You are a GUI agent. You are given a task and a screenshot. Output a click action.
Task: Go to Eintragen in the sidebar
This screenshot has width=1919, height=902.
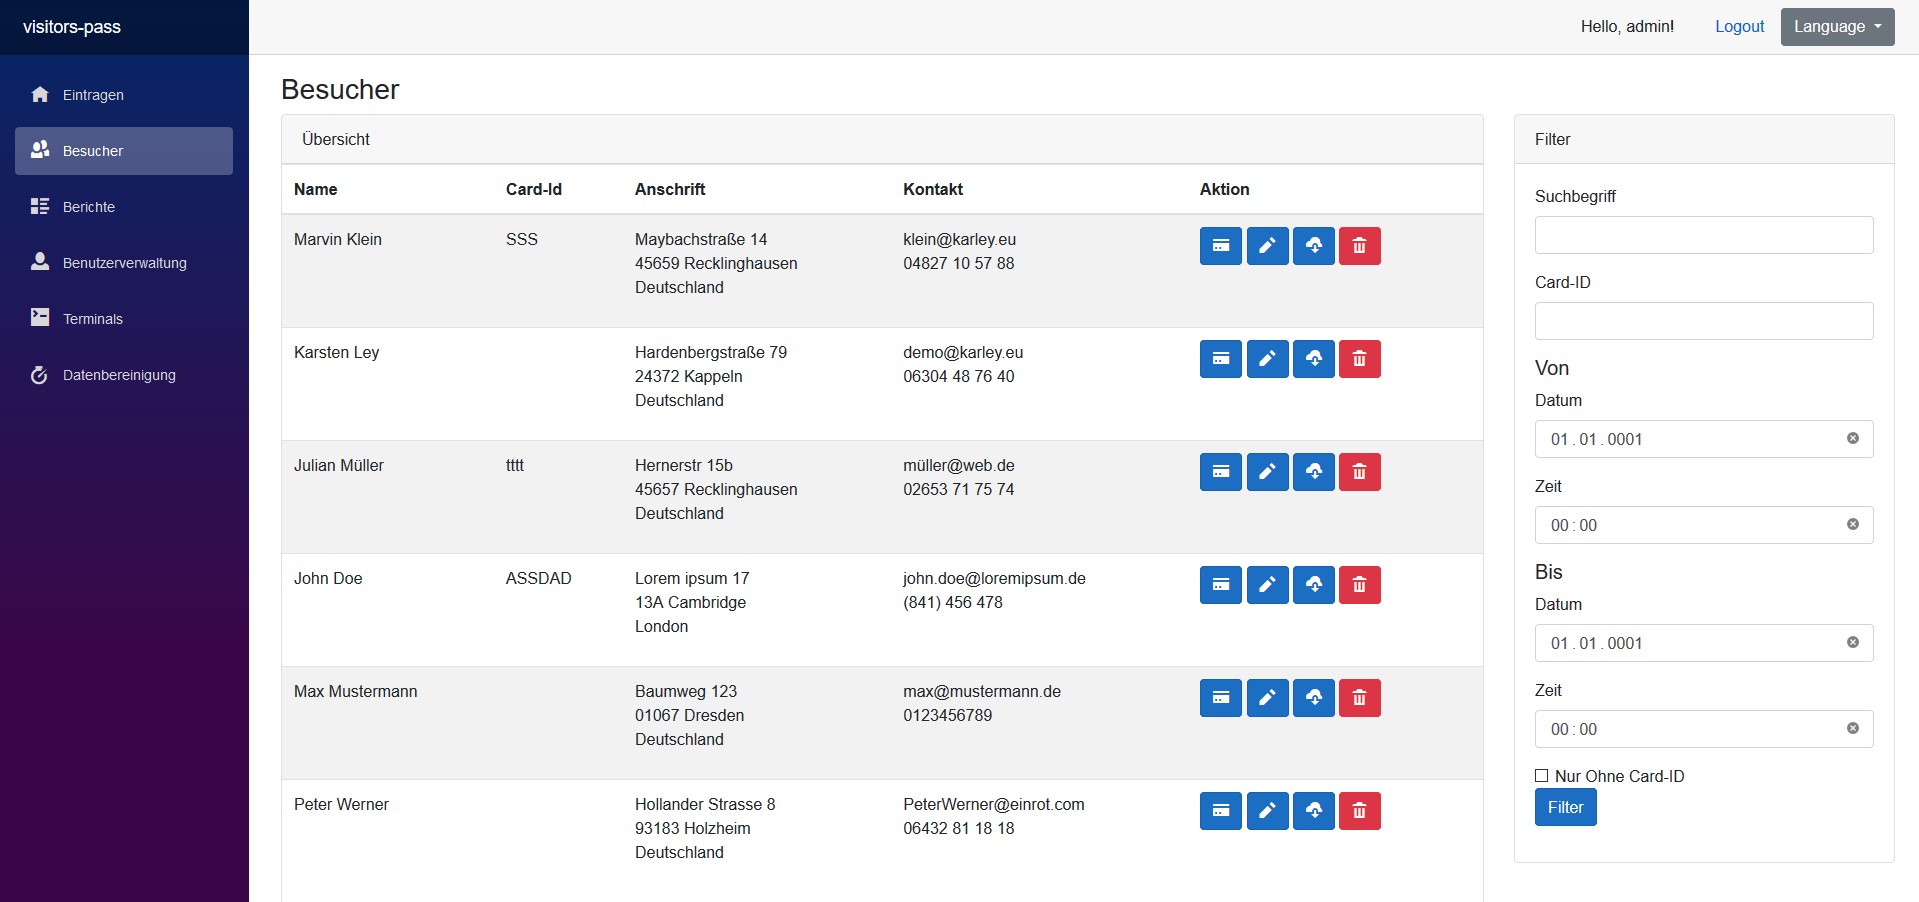124,95
